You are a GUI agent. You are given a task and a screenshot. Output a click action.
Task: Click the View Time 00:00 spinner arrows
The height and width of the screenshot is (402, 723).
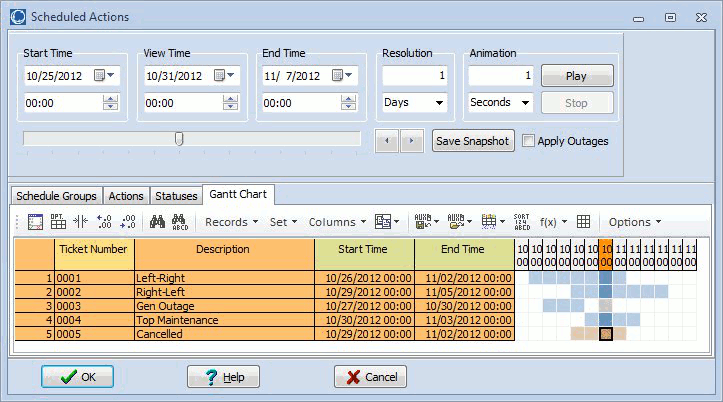[x=230, y=102]
